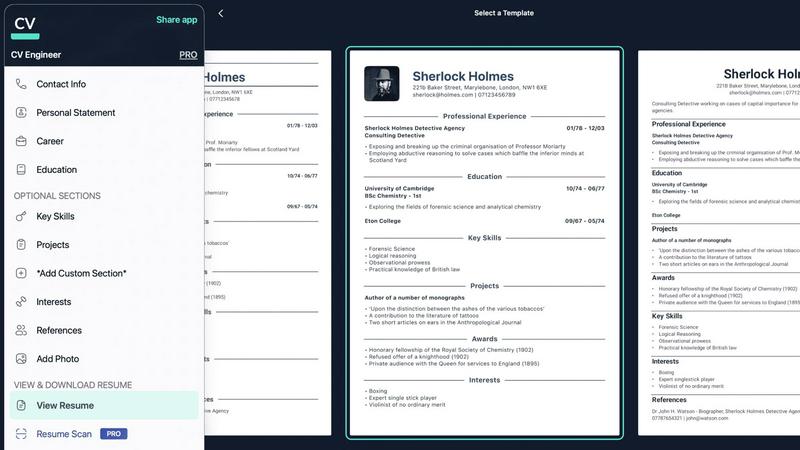Open the References section

coord(104,331)
